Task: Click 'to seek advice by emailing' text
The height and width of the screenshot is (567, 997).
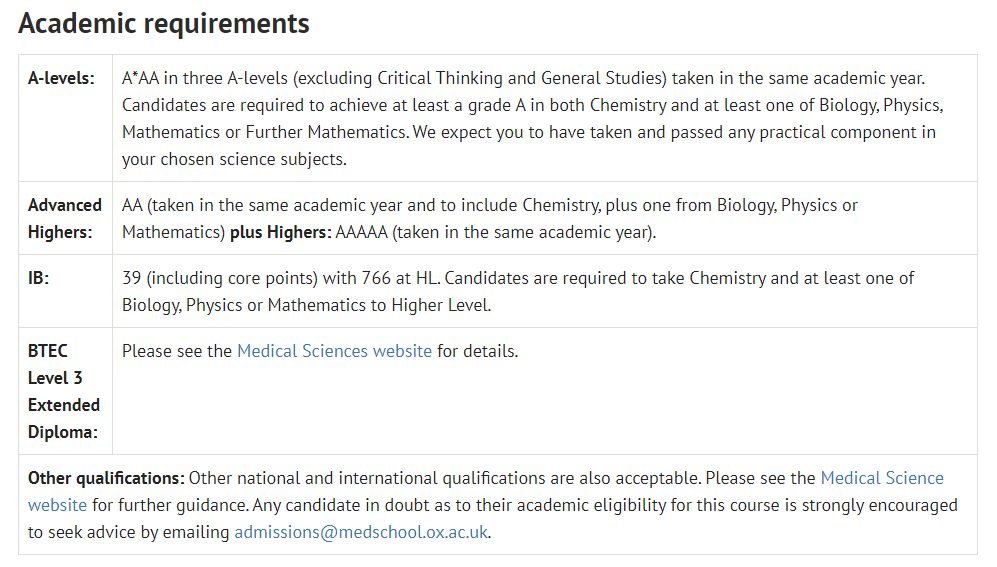Action: point(128,532)
